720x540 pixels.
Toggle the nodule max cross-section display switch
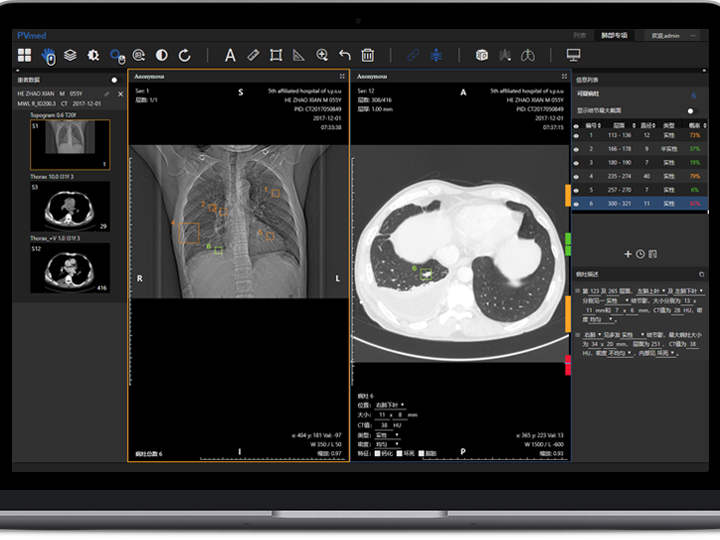coord(691,111)
